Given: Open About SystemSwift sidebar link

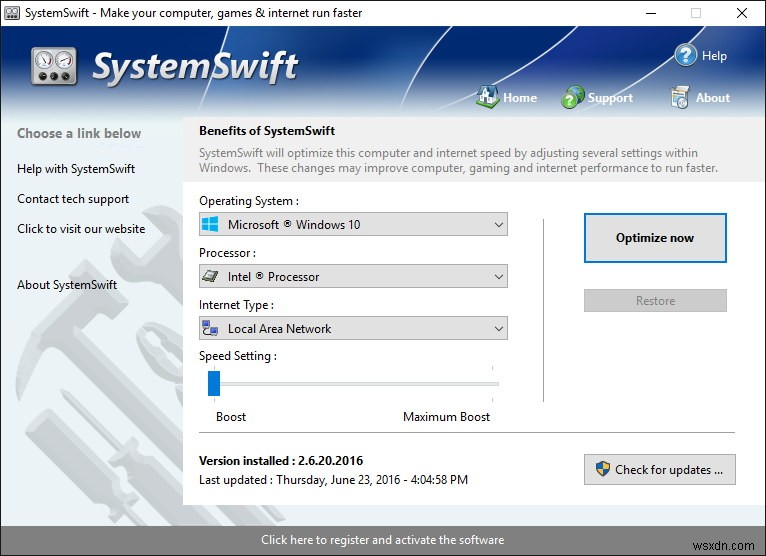Looking at the screenshot, I should (x=67, y=285).
